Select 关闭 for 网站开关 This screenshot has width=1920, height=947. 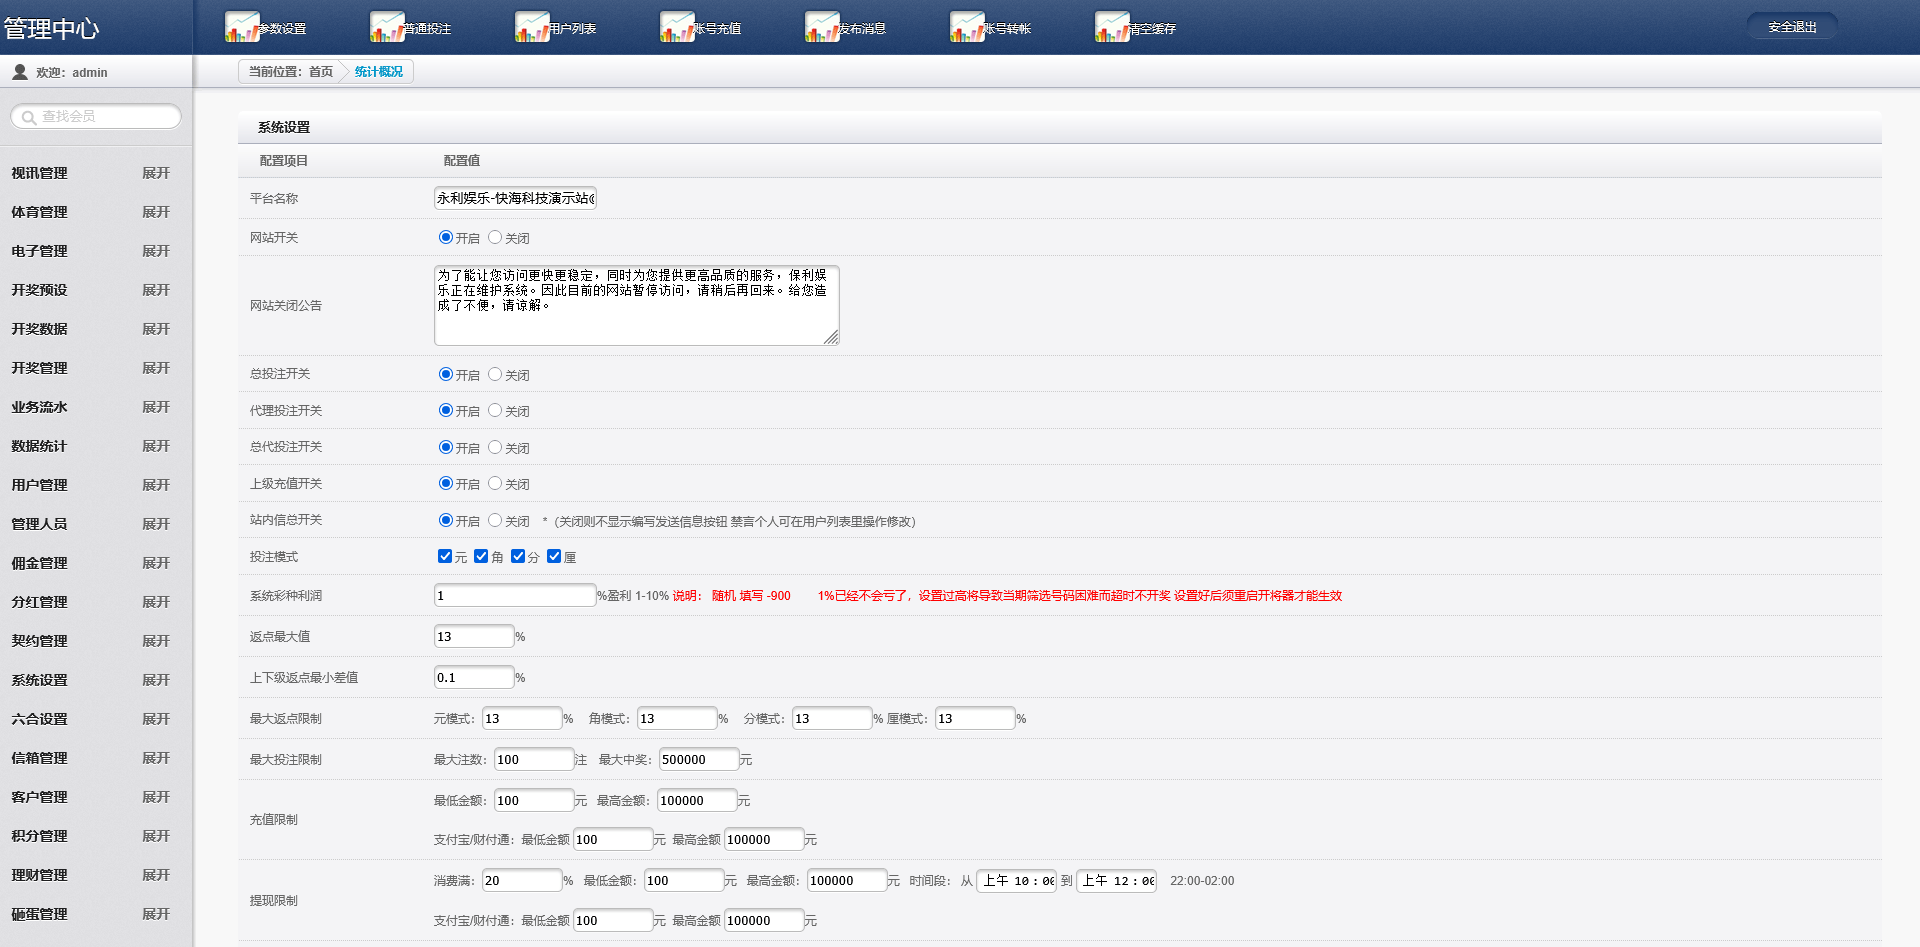495,237
